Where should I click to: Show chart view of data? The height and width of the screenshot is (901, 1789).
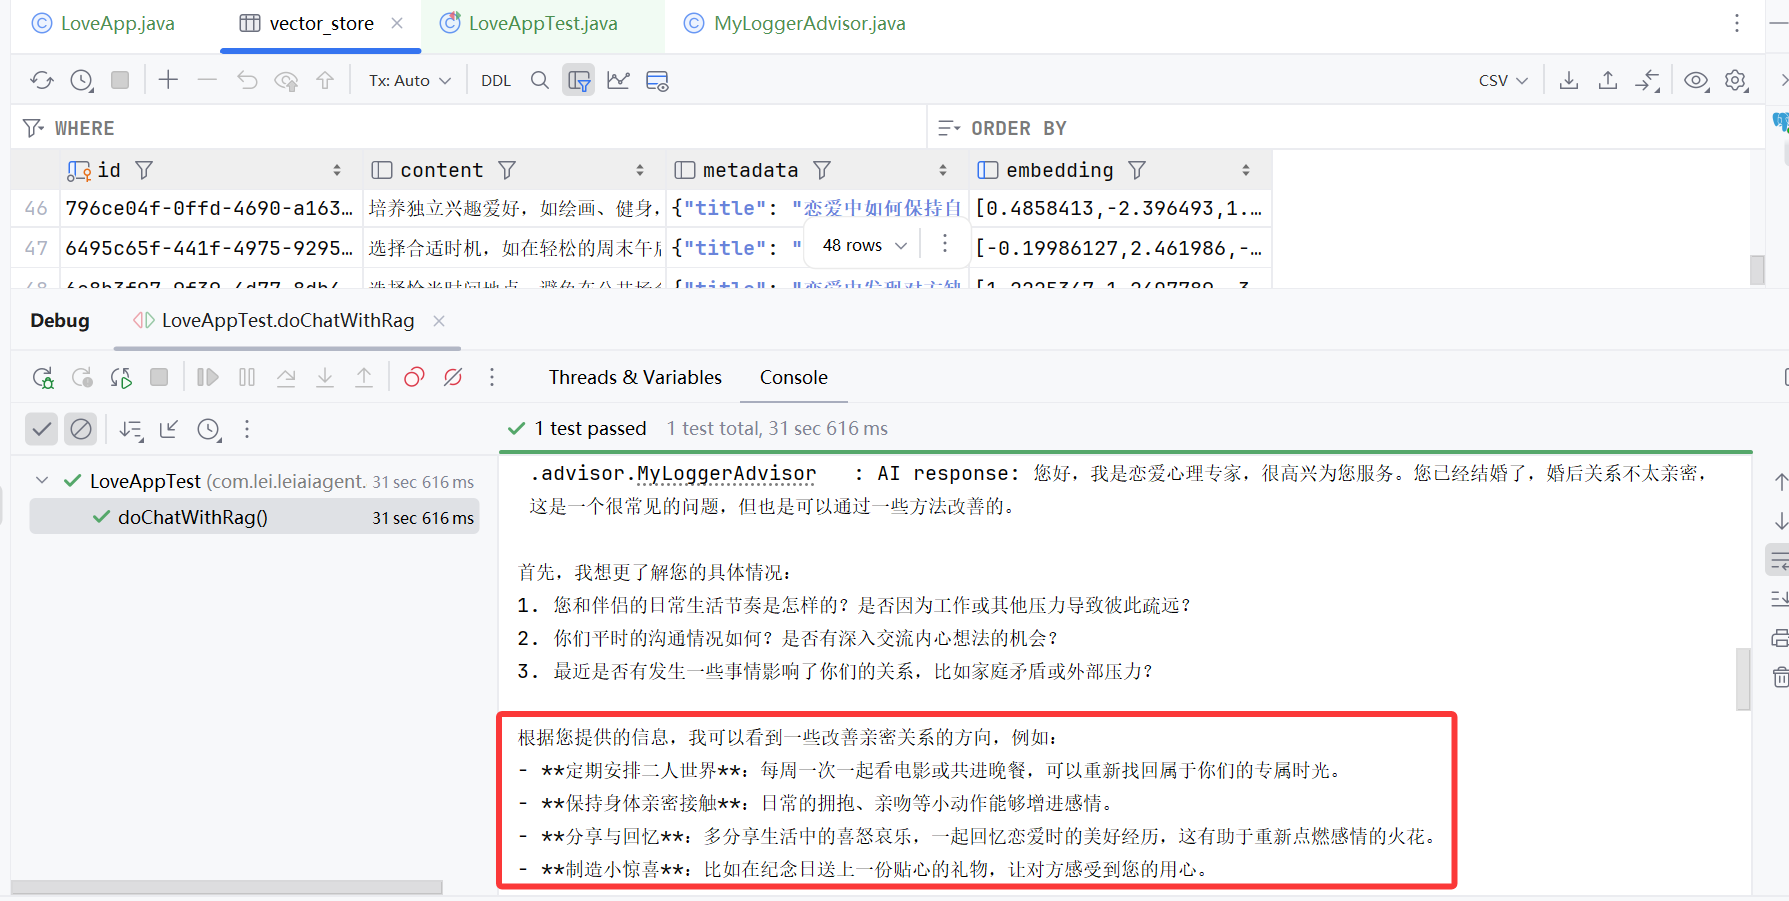pyautogui.click(x=618, y=80)
